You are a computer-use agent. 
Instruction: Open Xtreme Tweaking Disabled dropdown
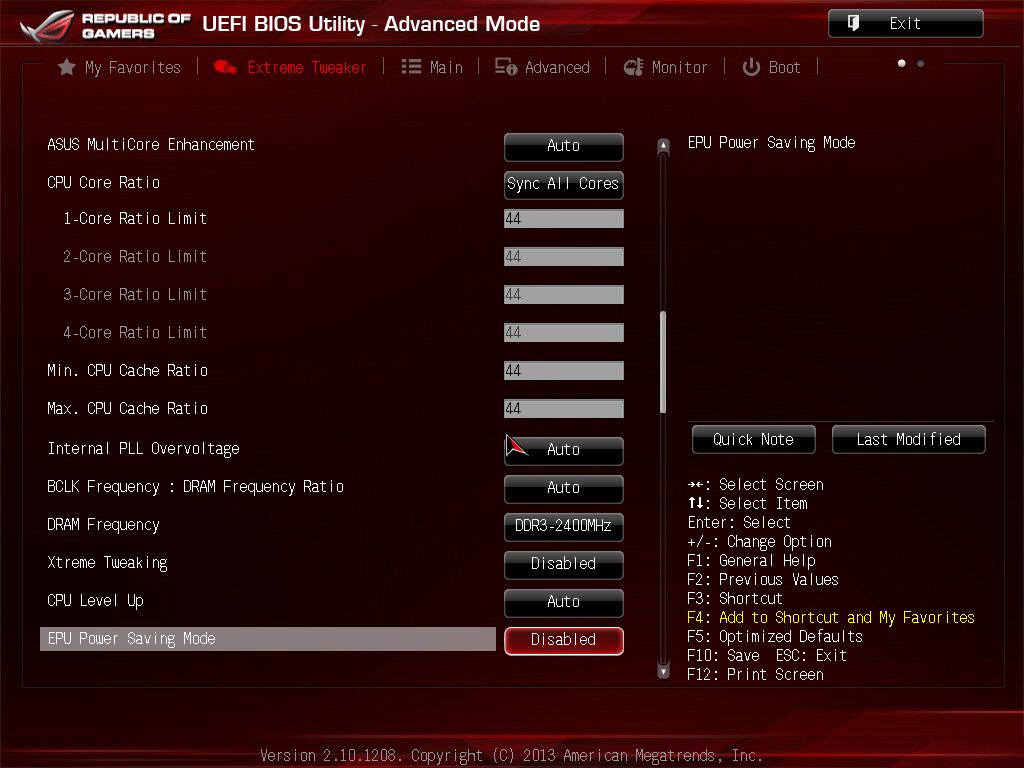[x=564, y=564]
